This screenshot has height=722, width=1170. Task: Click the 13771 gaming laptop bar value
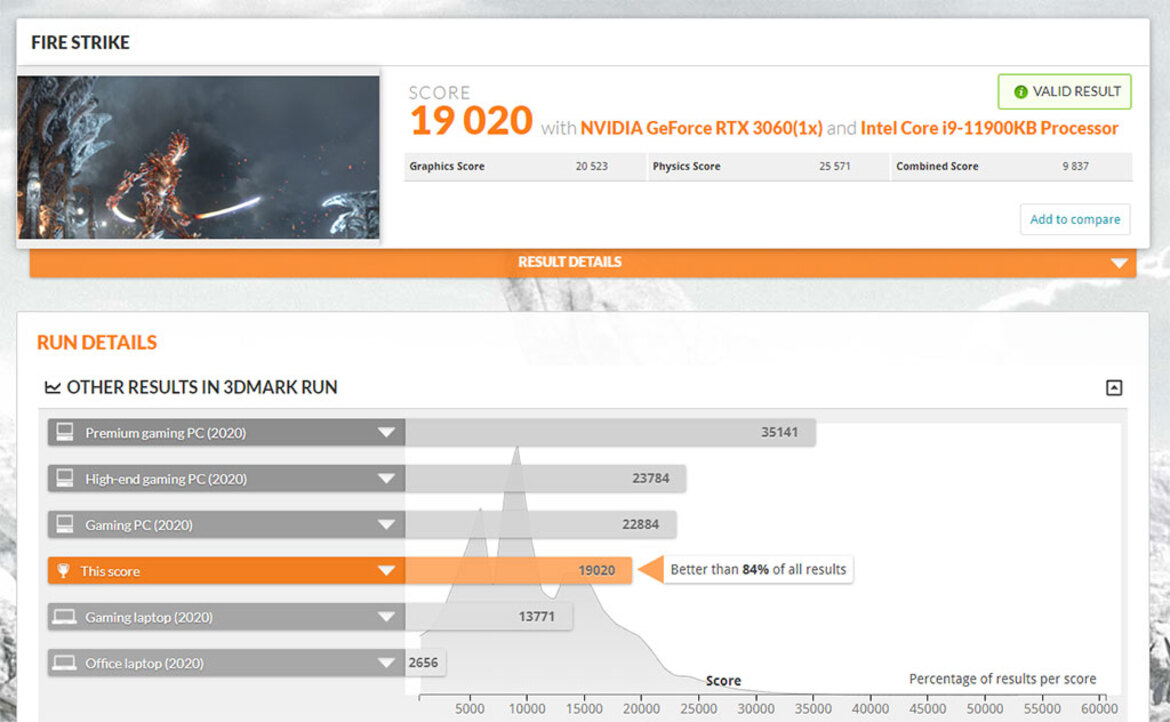(536, 618)
